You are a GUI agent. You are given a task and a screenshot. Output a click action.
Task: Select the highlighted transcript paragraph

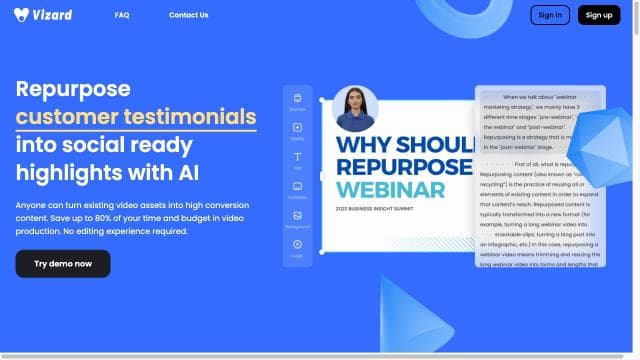coord(531,122)
